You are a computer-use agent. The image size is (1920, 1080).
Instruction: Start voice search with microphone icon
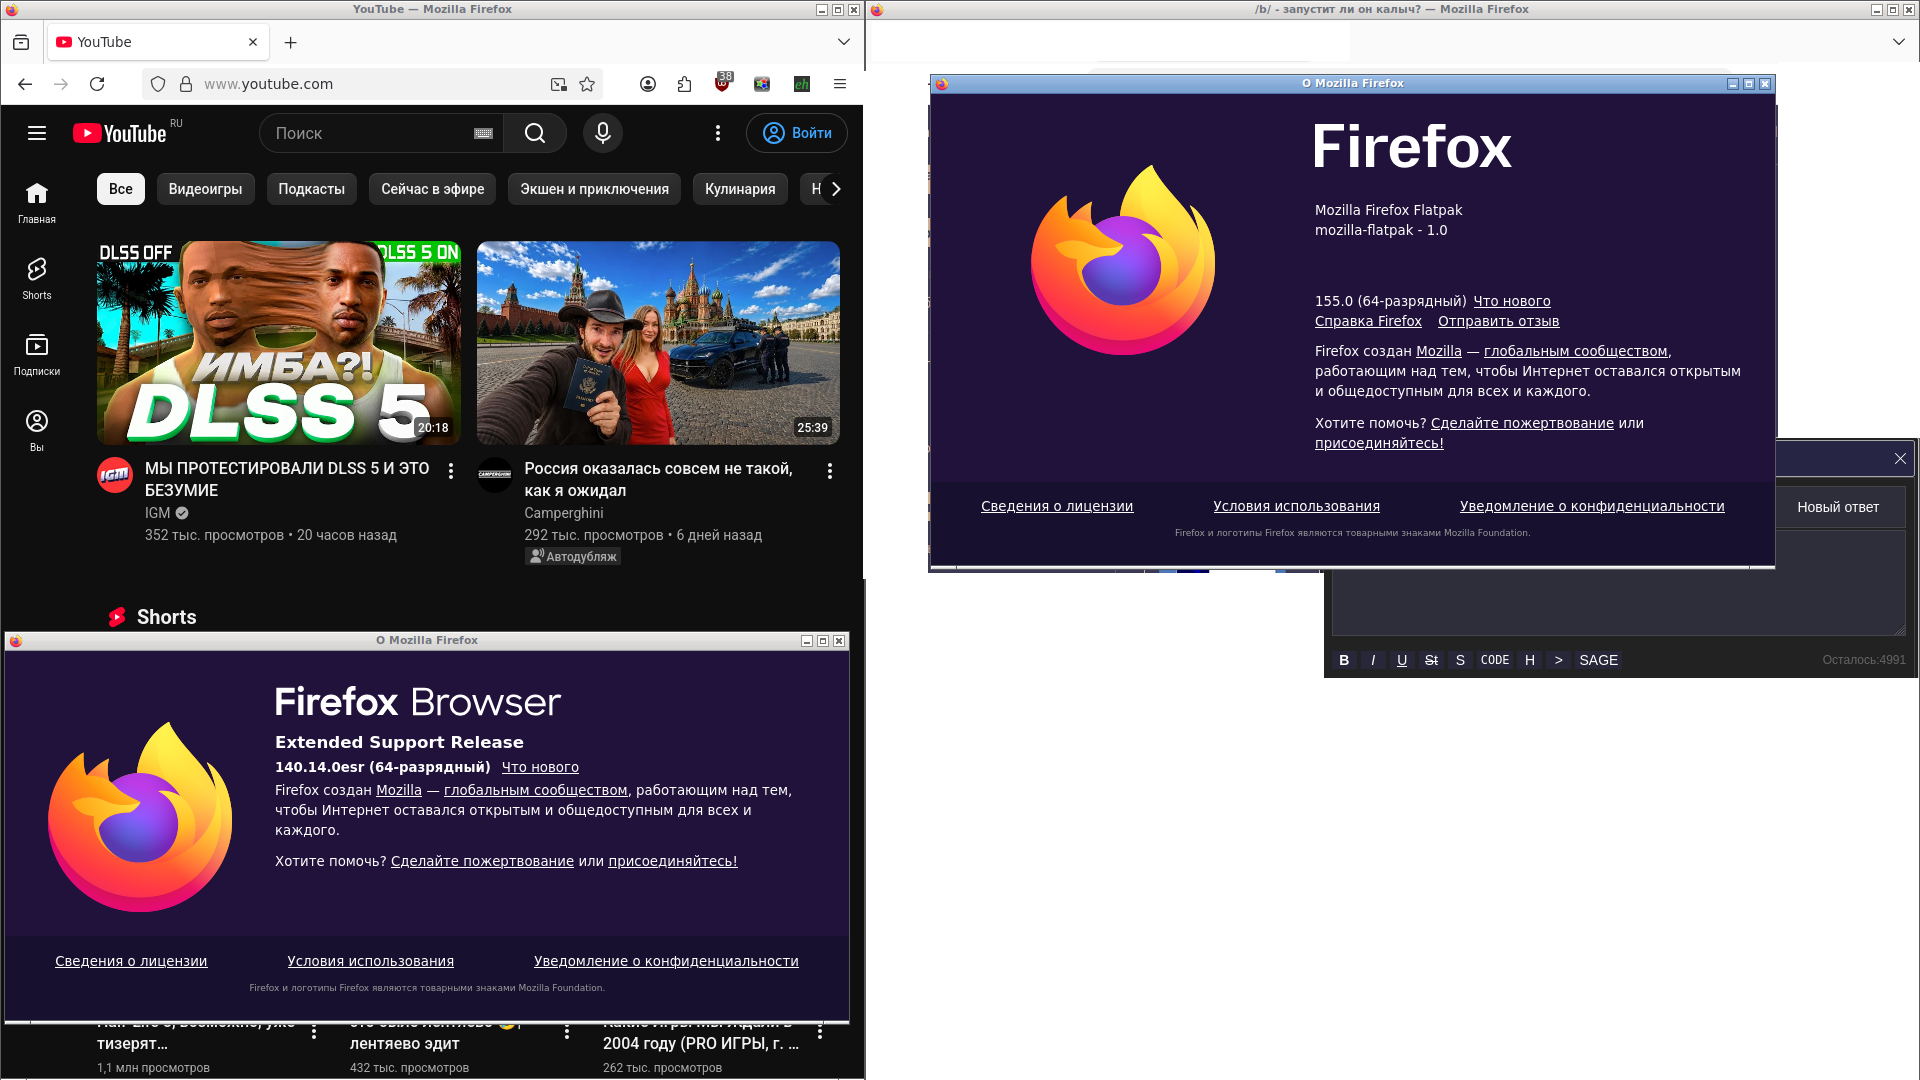pos(603,133)
